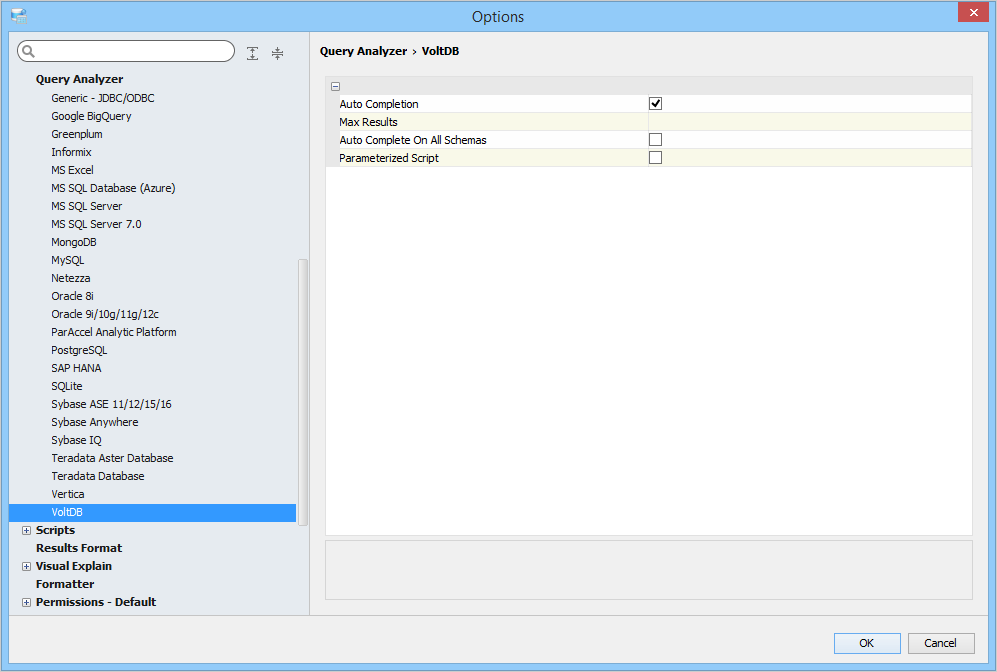Click the tree panel vertical scrollbar

pyautogui.click(x=303, y=392)
